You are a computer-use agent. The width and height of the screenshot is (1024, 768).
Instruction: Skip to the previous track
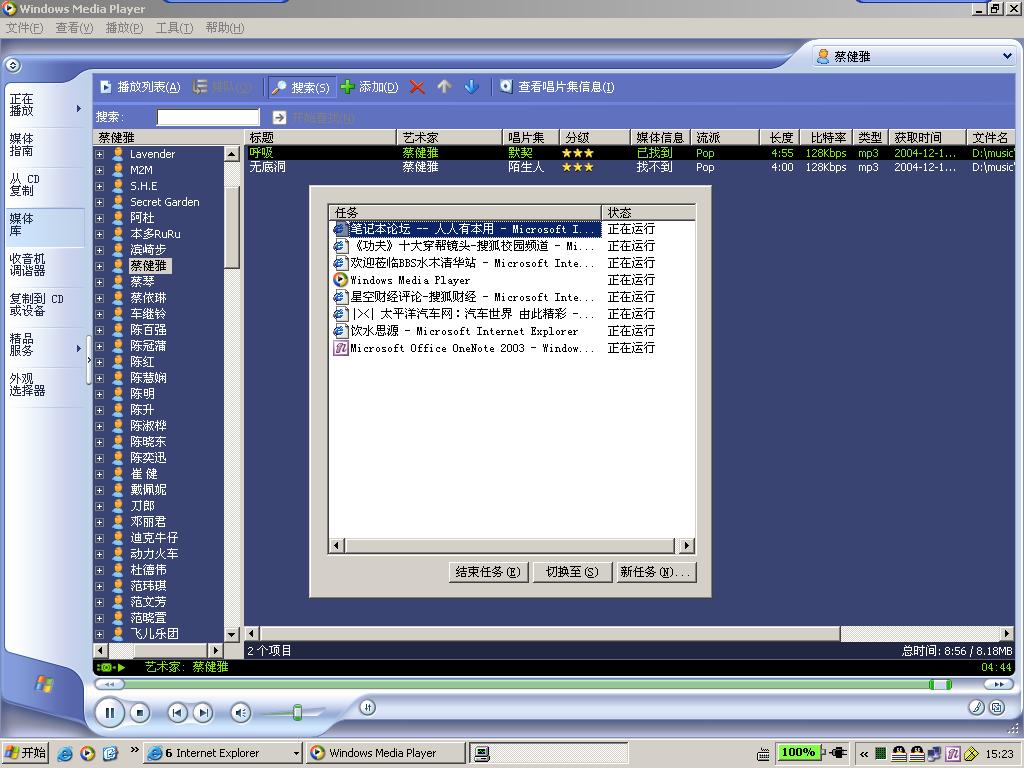[177, 712]
